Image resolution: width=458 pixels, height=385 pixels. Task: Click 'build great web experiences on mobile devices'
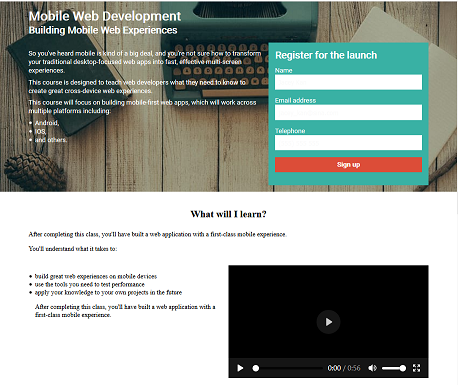tap(96, 276)
